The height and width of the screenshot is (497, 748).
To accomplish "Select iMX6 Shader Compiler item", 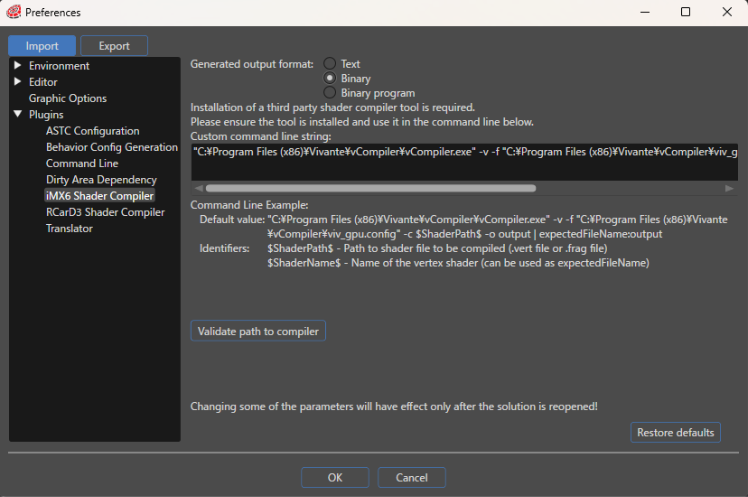I will [100, 196].
